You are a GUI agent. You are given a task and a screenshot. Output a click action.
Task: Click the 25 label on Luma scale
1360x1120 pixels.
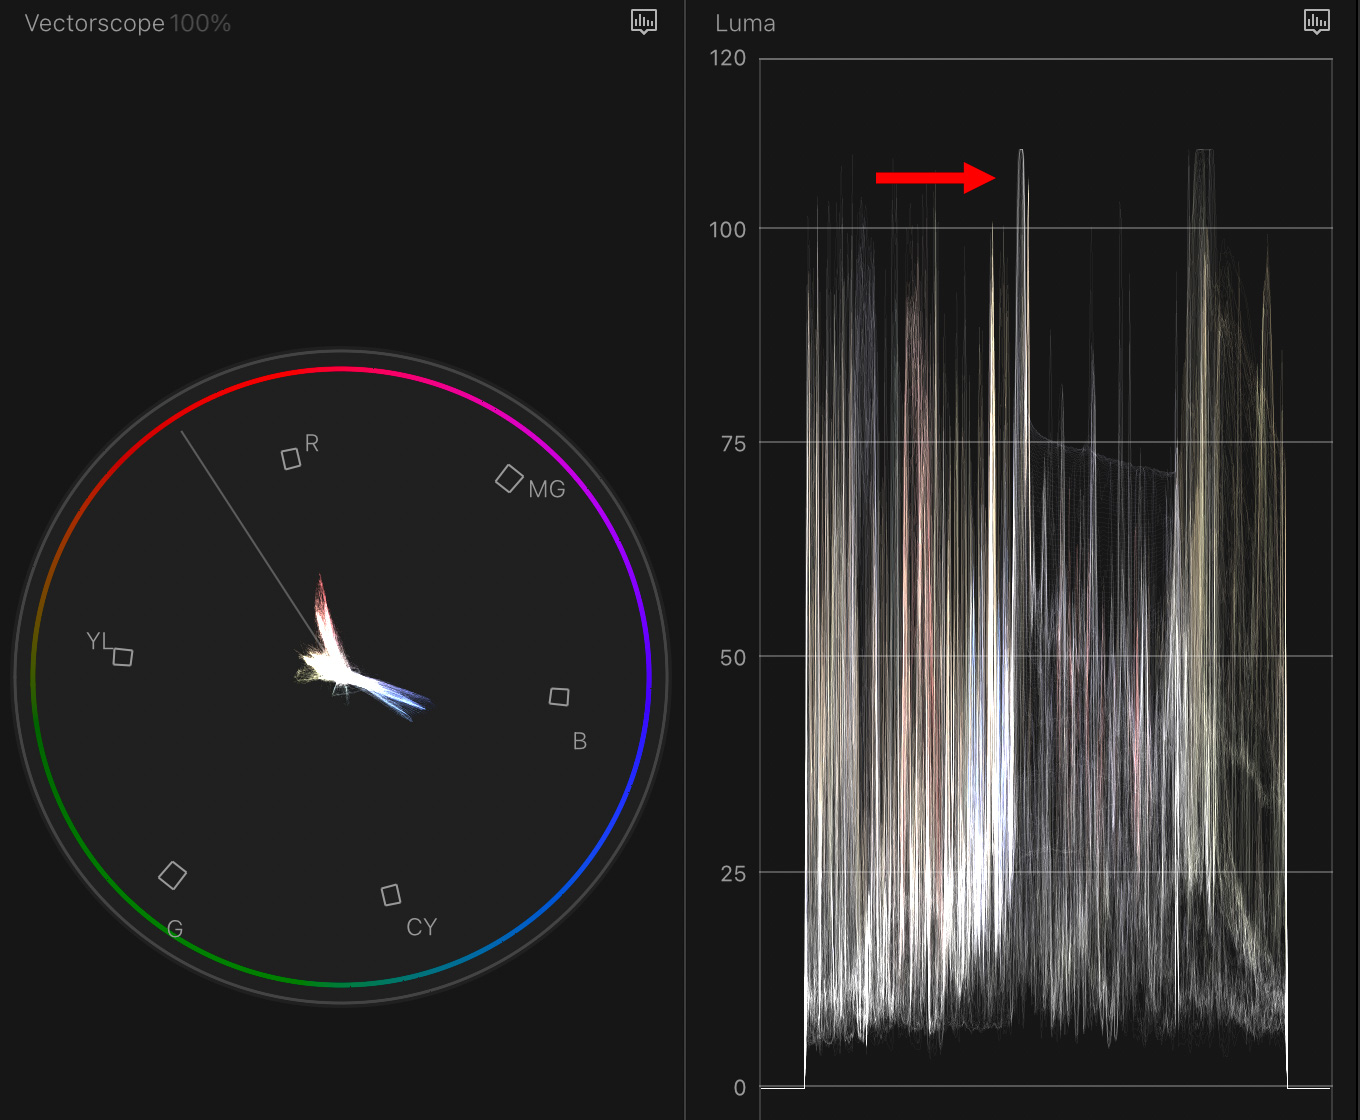[734, 874]
